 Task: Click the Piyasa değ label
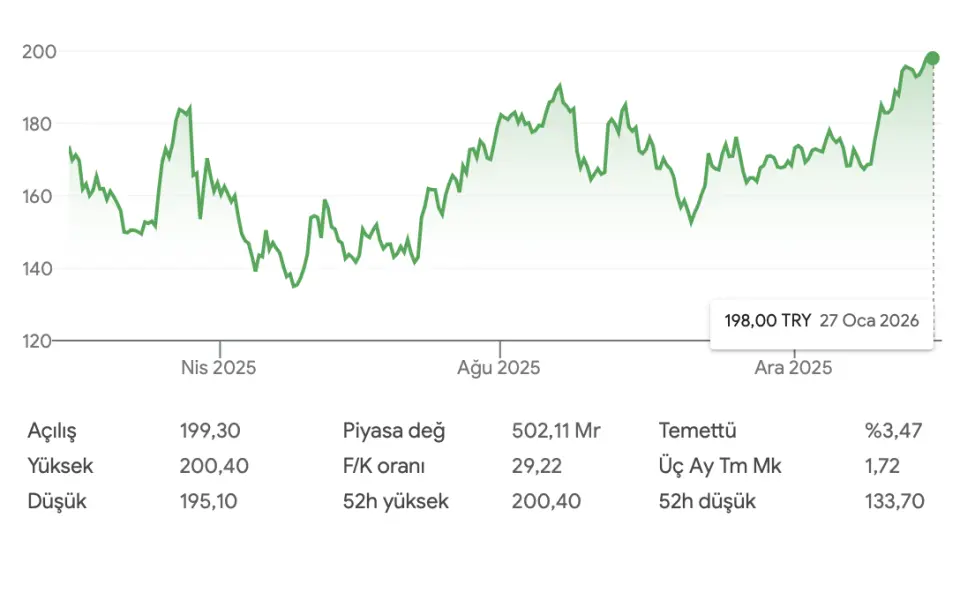394,431
